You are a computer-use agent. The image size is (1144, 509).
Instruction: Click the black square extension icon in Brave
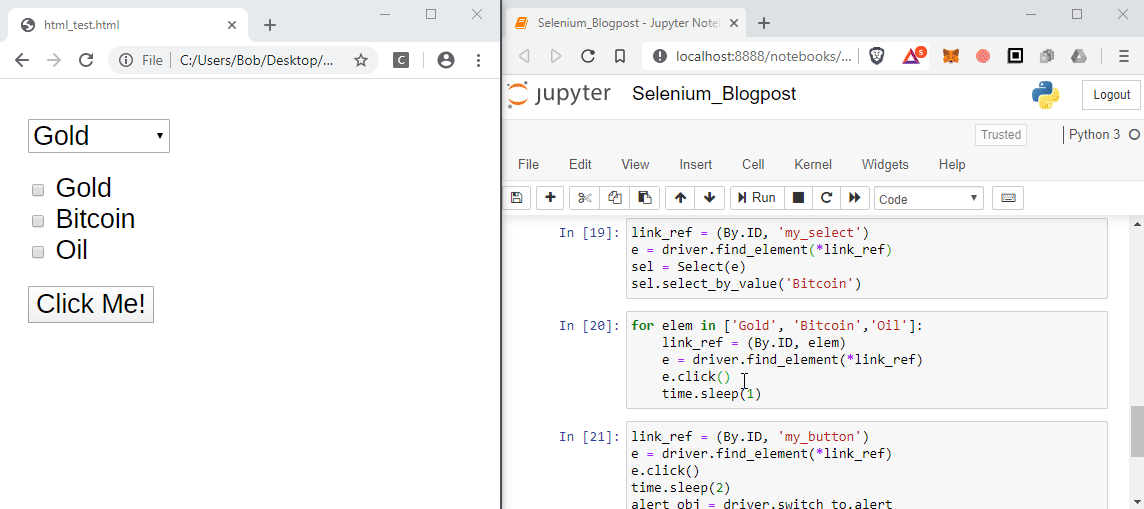tap(1015, 56)
